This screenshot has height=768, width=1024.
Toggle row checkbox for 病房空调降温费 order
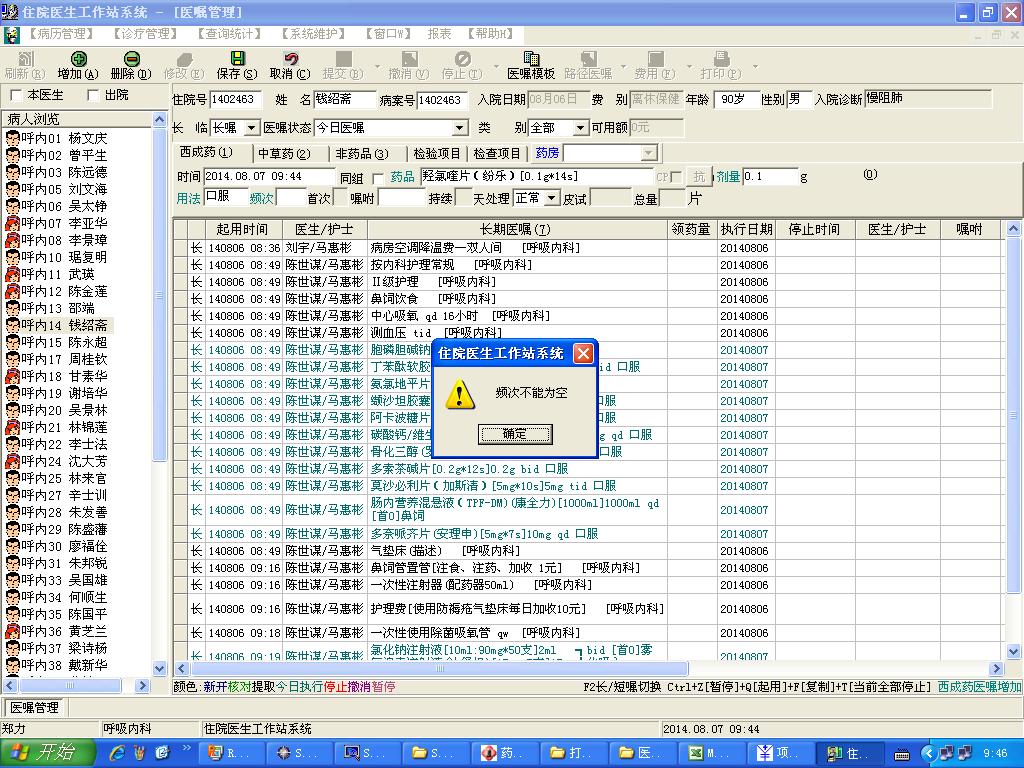tap(181, 248)
